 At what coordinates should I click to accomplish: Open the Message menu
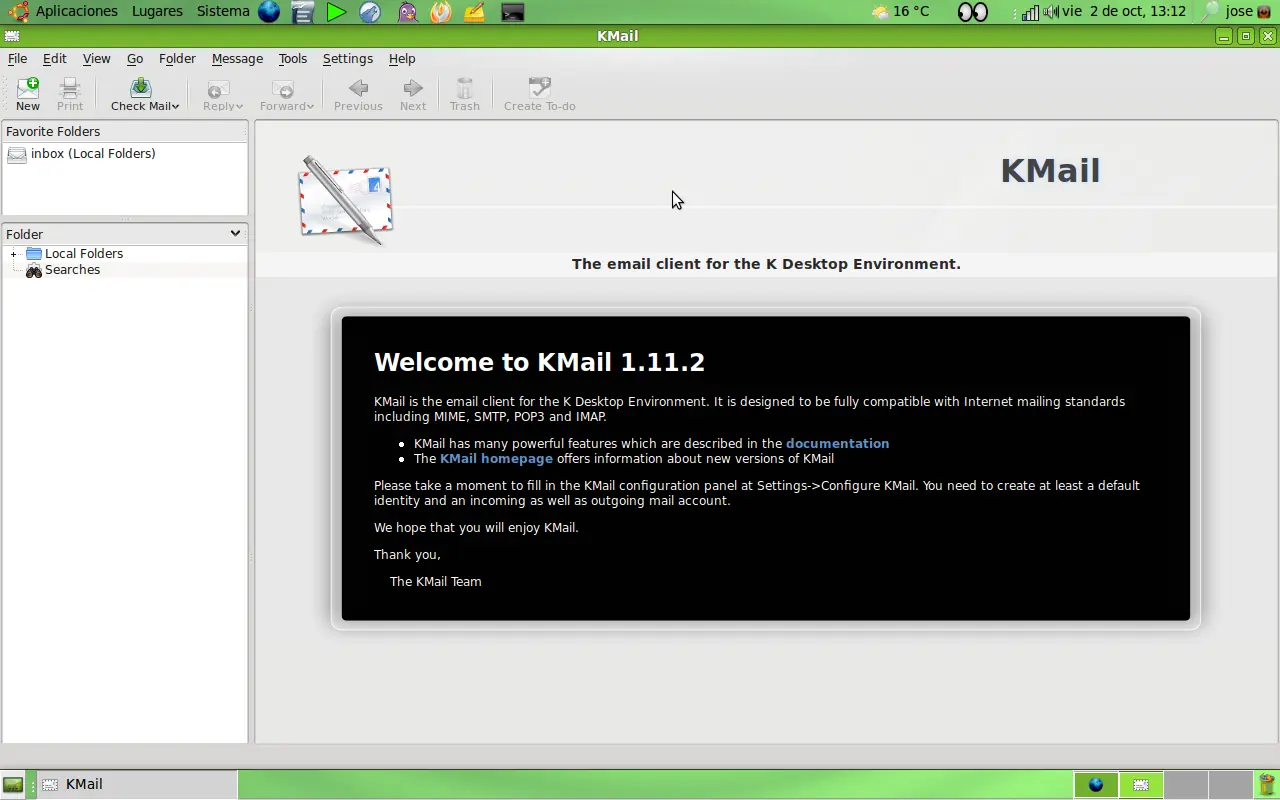237,59
